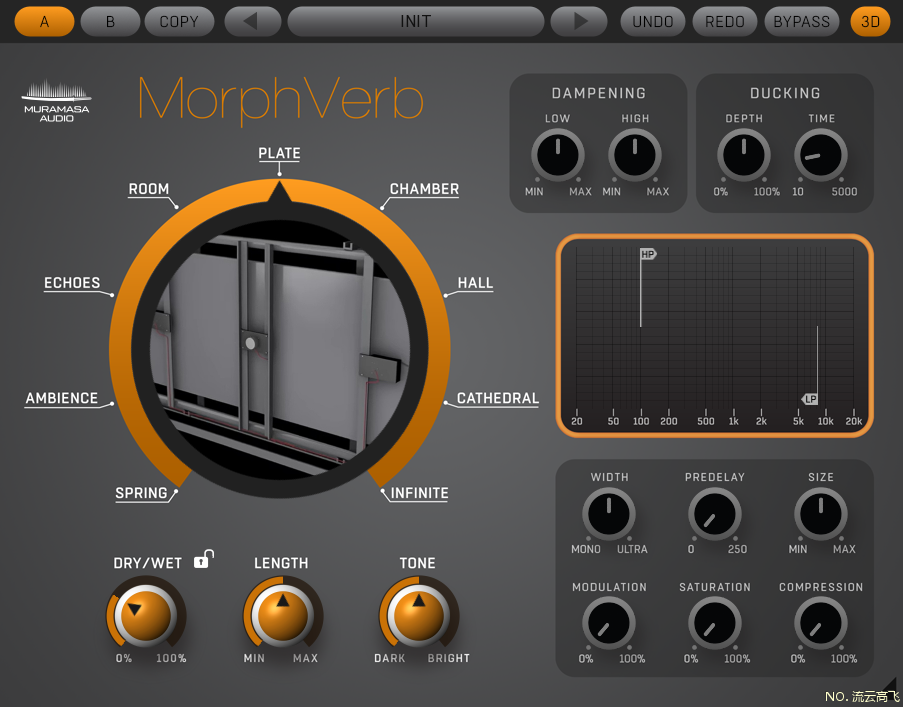Image resolution: width=903 pixels, height=707 pixels.
Task: Click the Ducking TIME knob
Action: (x=821, y=155)
